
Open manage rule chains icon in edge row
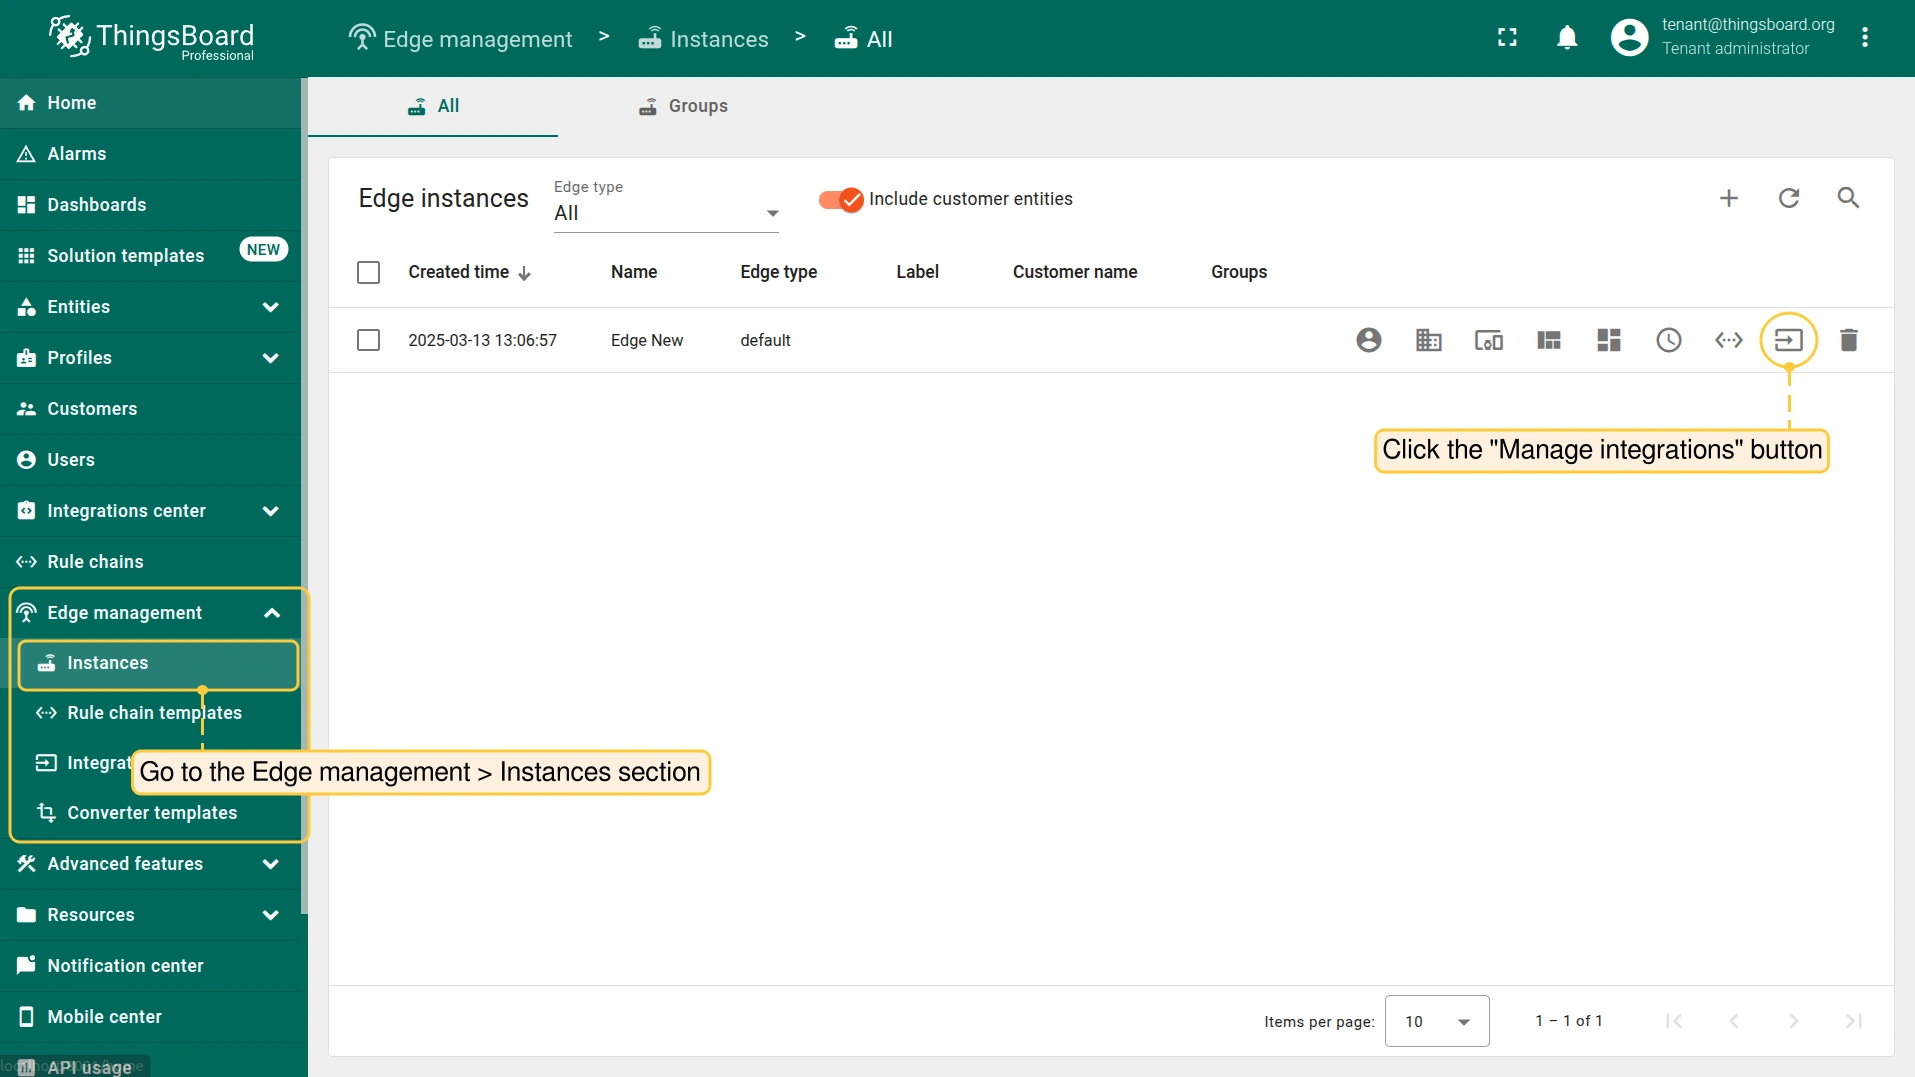[1728, 340]
